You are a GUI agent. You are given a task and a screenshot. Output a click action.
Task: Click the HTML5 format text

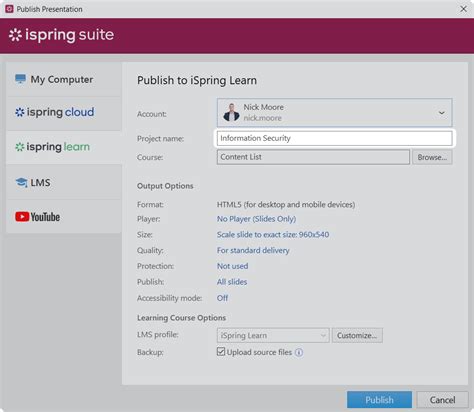coord(286,204)
